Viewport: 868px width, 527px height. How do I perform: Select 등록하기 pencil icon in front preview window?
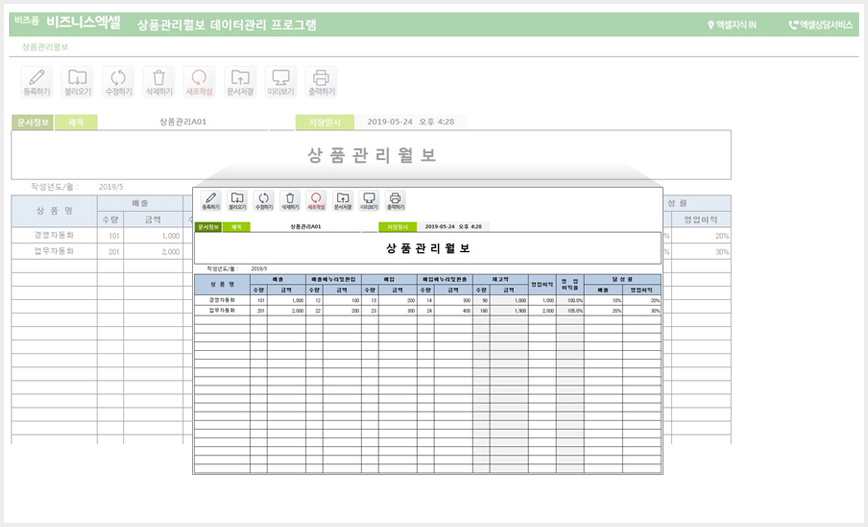(x=211, y=200)
